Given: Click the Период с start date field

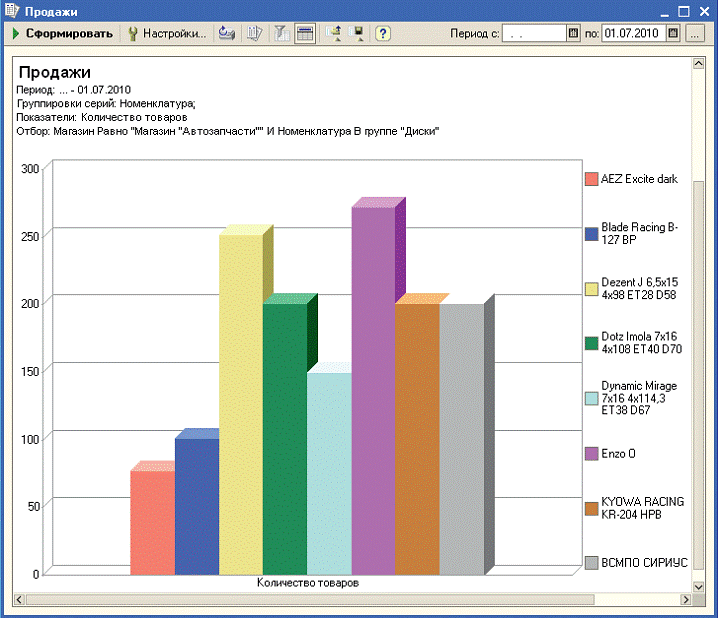Looking at the screenshot, I should [x=534, y=33].
